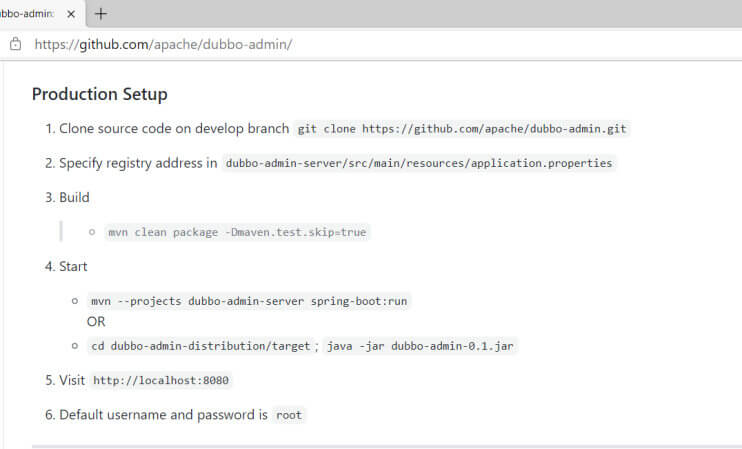Click the cd dubbo-admin-distribution/target code

coord(201,346)
